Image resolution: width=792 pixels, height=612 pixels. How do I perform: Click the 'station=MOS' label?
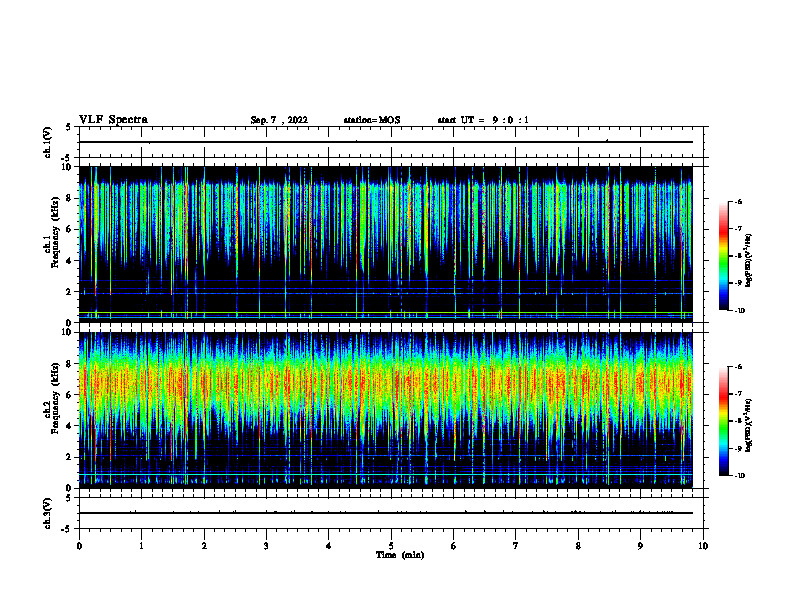click(x=372, y=120)
